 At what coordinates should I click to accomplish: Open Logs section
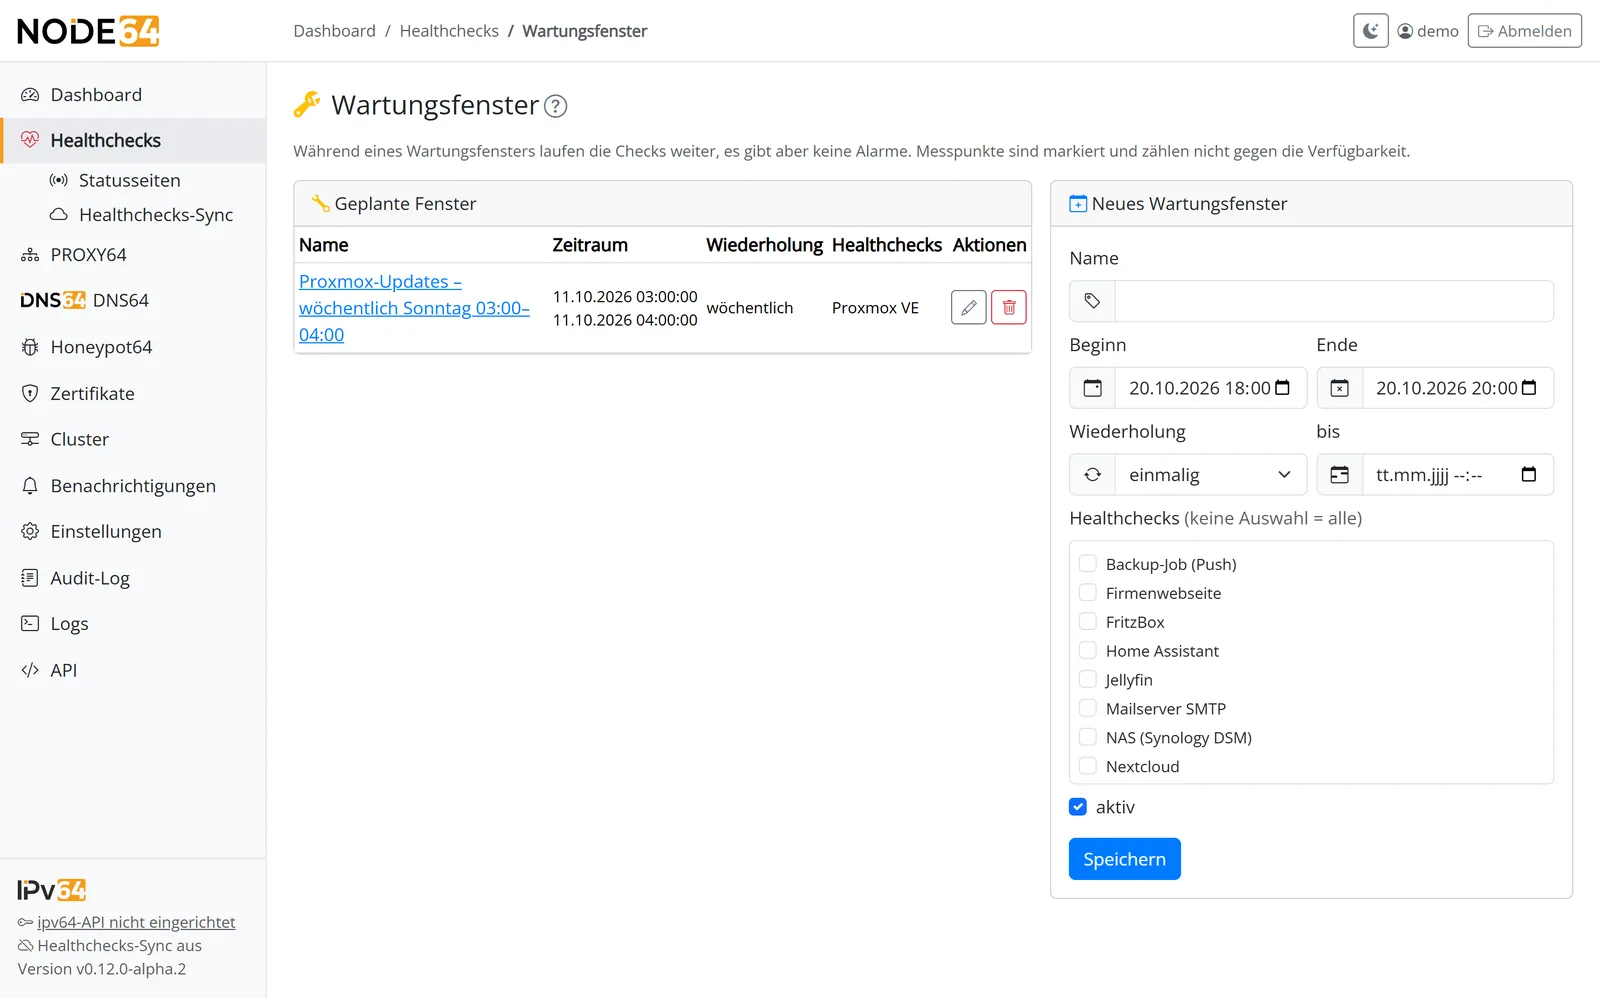point(133,624)
